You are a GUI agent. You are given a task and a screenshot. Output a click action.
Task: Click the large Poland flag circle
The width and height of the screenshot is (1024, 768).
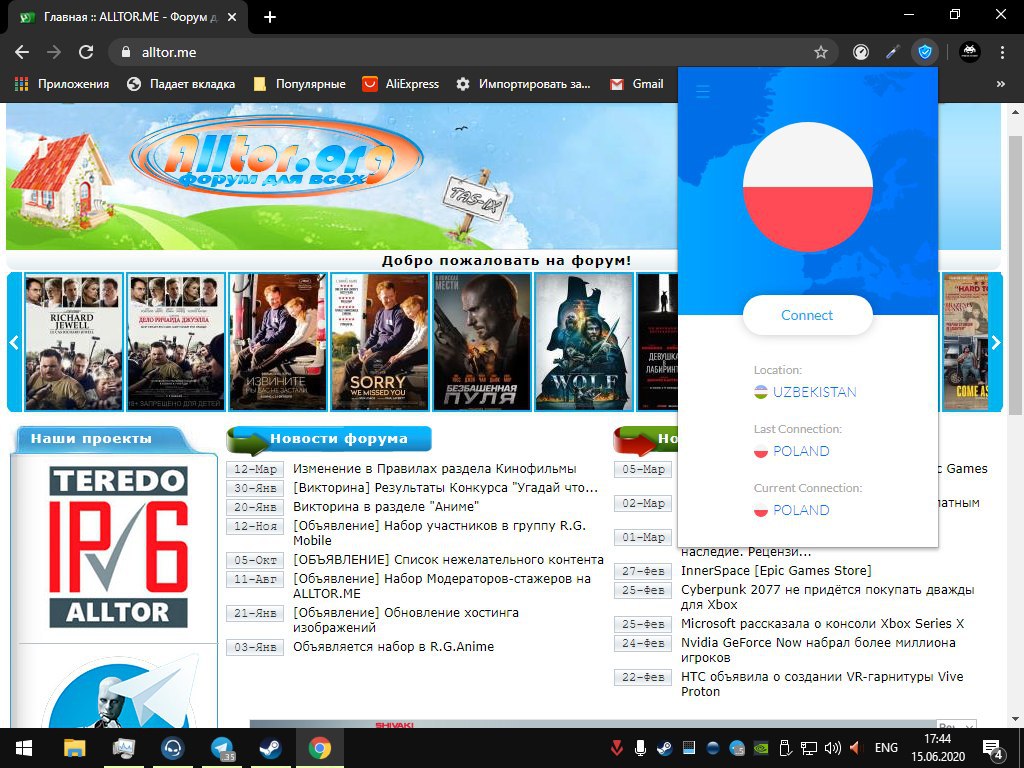(x=808, y=187)
